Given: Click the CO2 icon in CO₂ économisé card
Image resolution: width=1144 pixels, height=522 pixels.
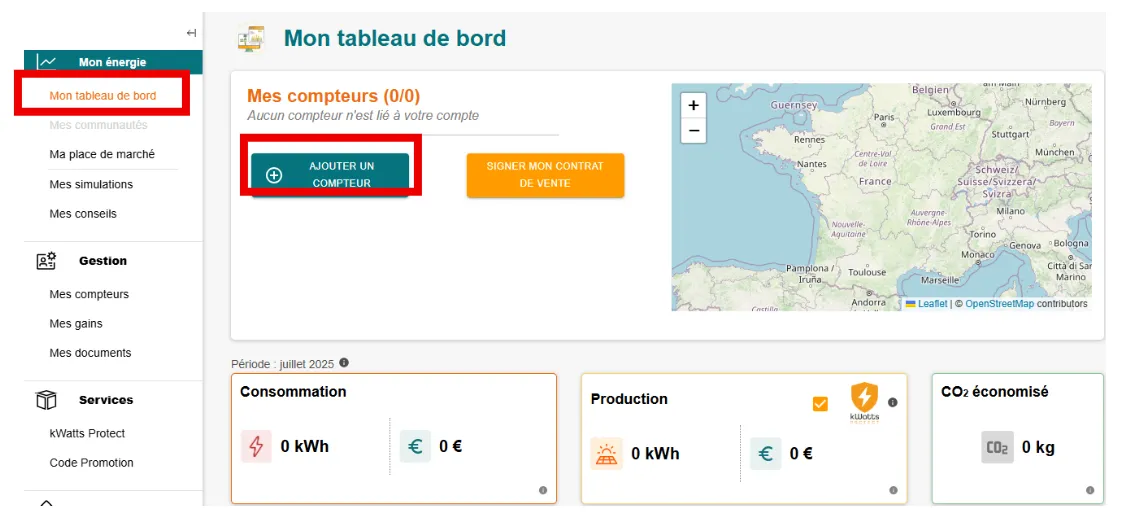Looking at the screenshot, I should coord(997,447).
